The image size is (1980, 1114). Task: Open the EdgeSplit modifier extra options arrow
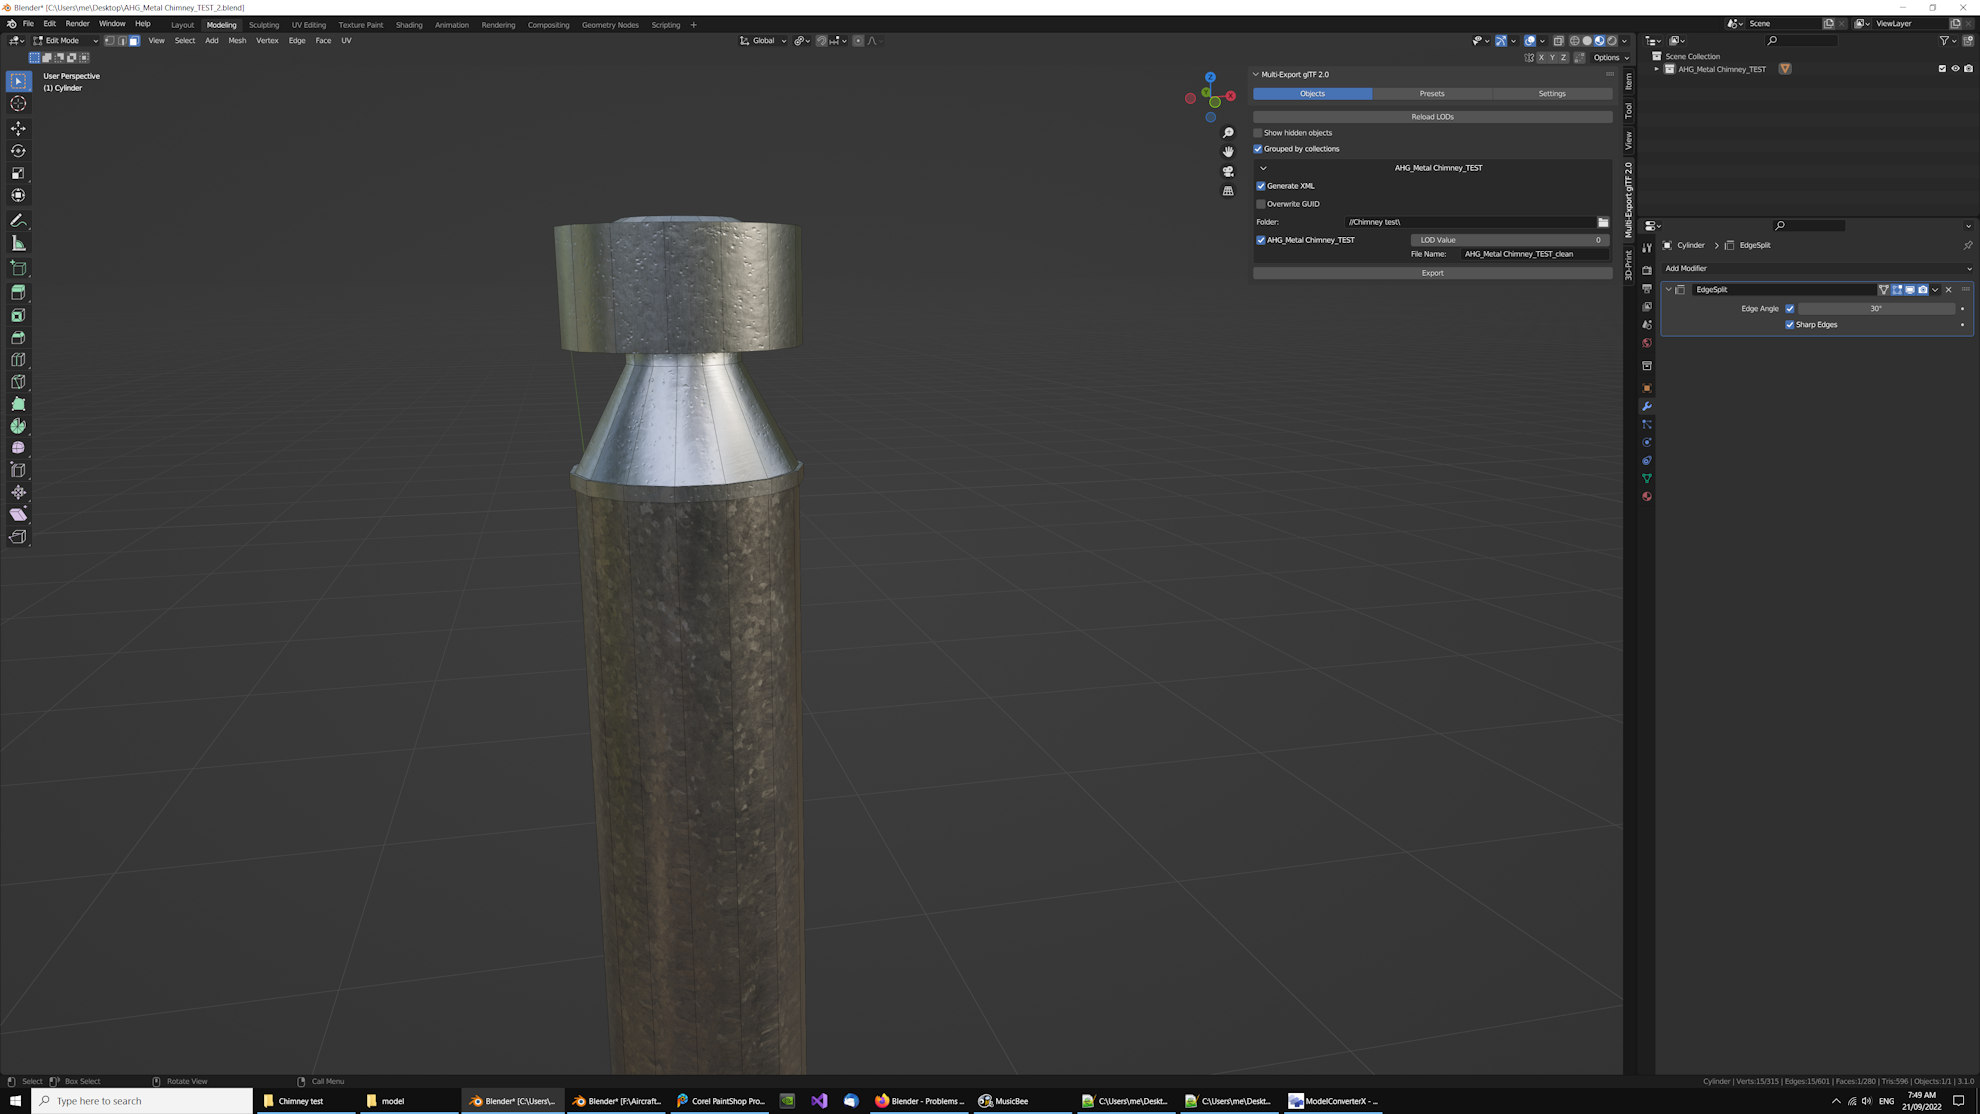pyautogui.click(x=1936, y=290)
